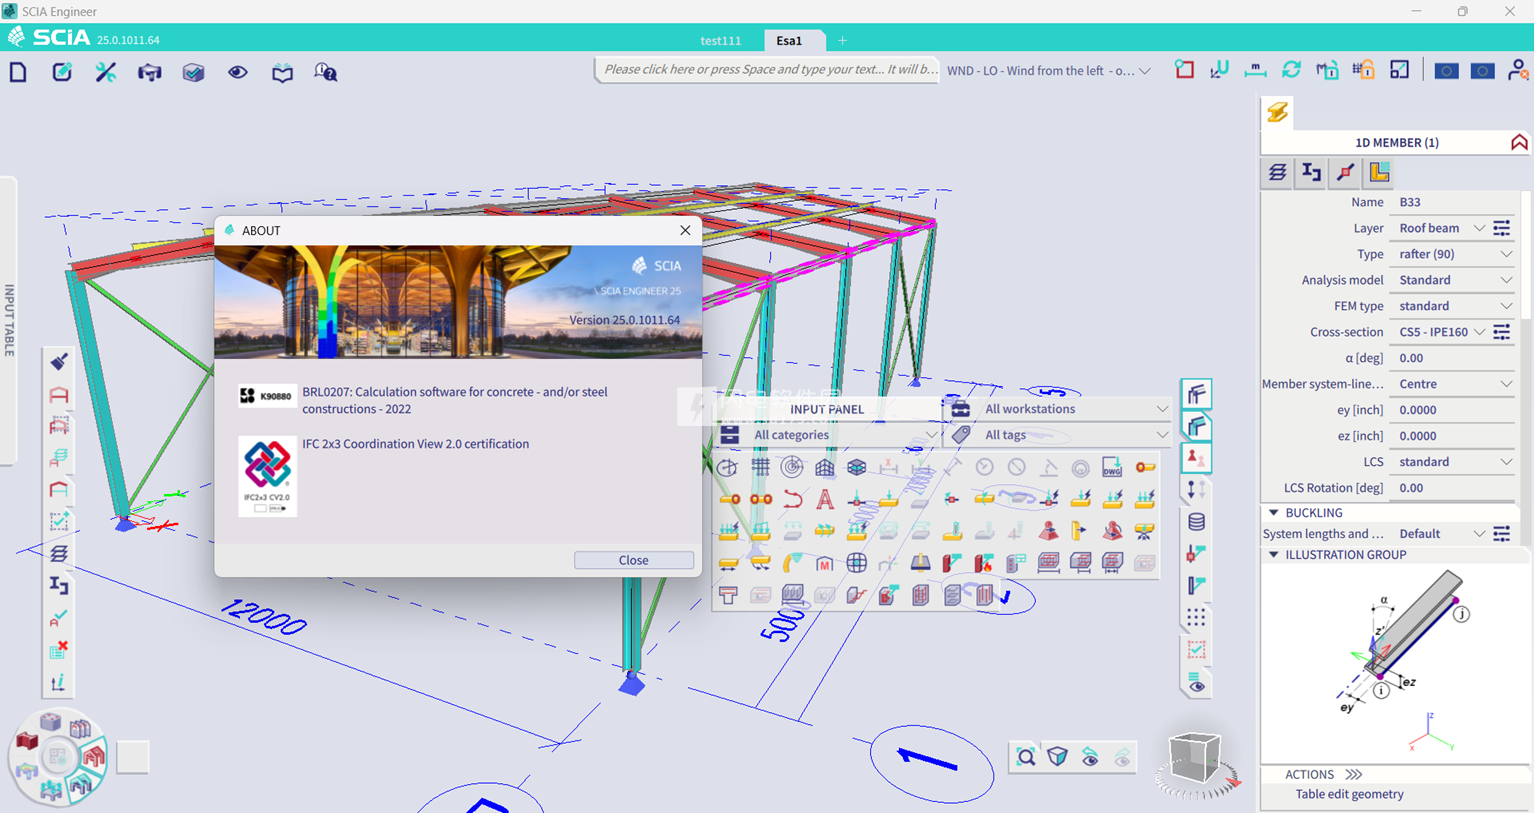Image resolution: width=1534 pixels, height=813 pixels.
Task: Open the Tools wrench and screwdriver icon
Action: coord(106,72)
